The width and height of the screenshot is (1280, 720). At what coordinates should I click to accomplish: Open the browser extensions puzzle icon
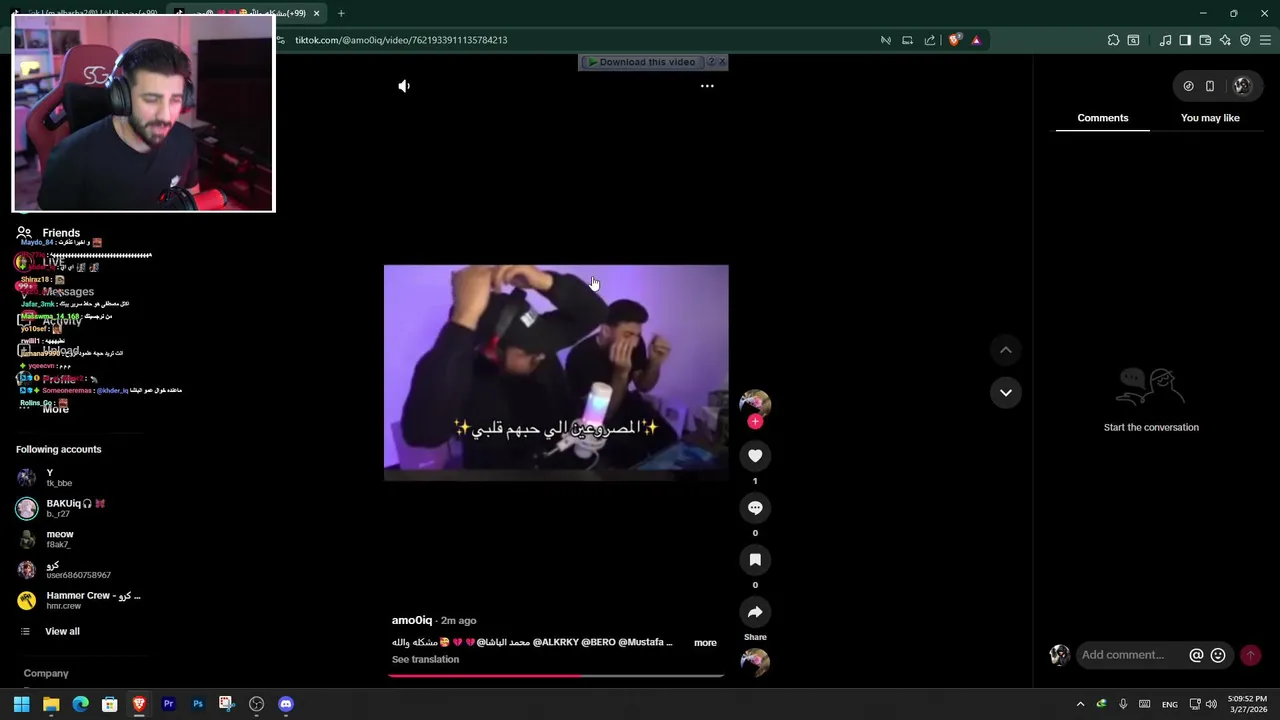1113,40
